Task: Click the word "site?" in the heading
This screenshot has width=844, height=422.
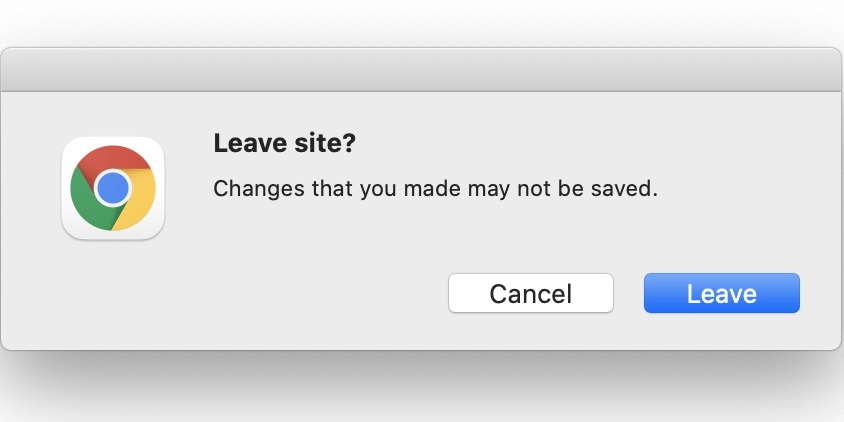Action: [324, 144]
